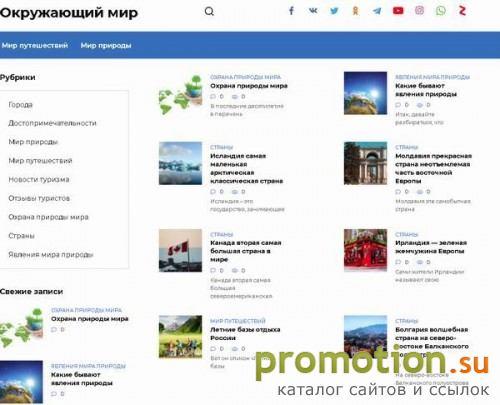Open the search magnifier icon
The height and width of the screenshot is (405, 500).
tap(209, 11)
